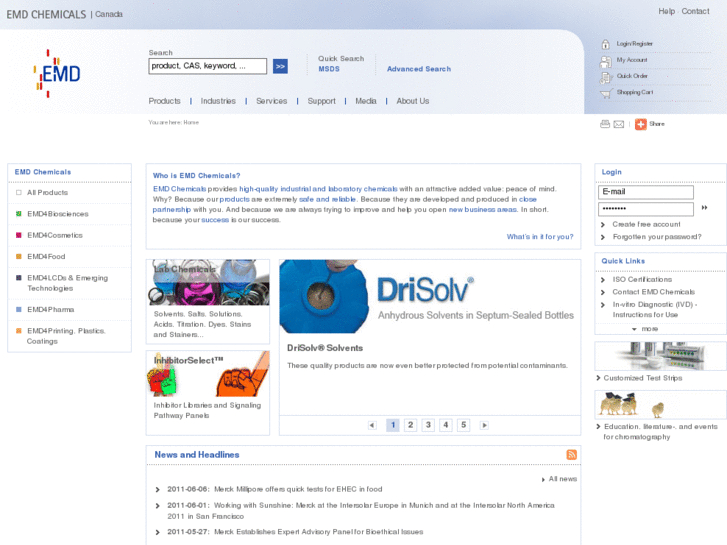The image size is (727, 545).
Task: Open EMD4Pharma category
Action: [51, 309]
